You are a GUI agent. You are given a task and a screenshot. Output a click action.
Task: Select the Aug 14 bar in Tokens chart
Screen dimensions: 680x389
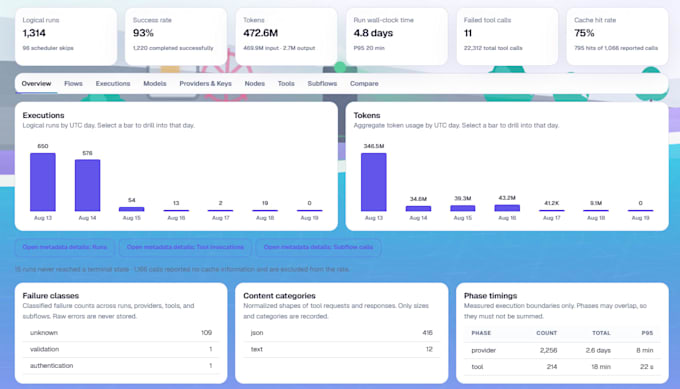click(418, 209)
